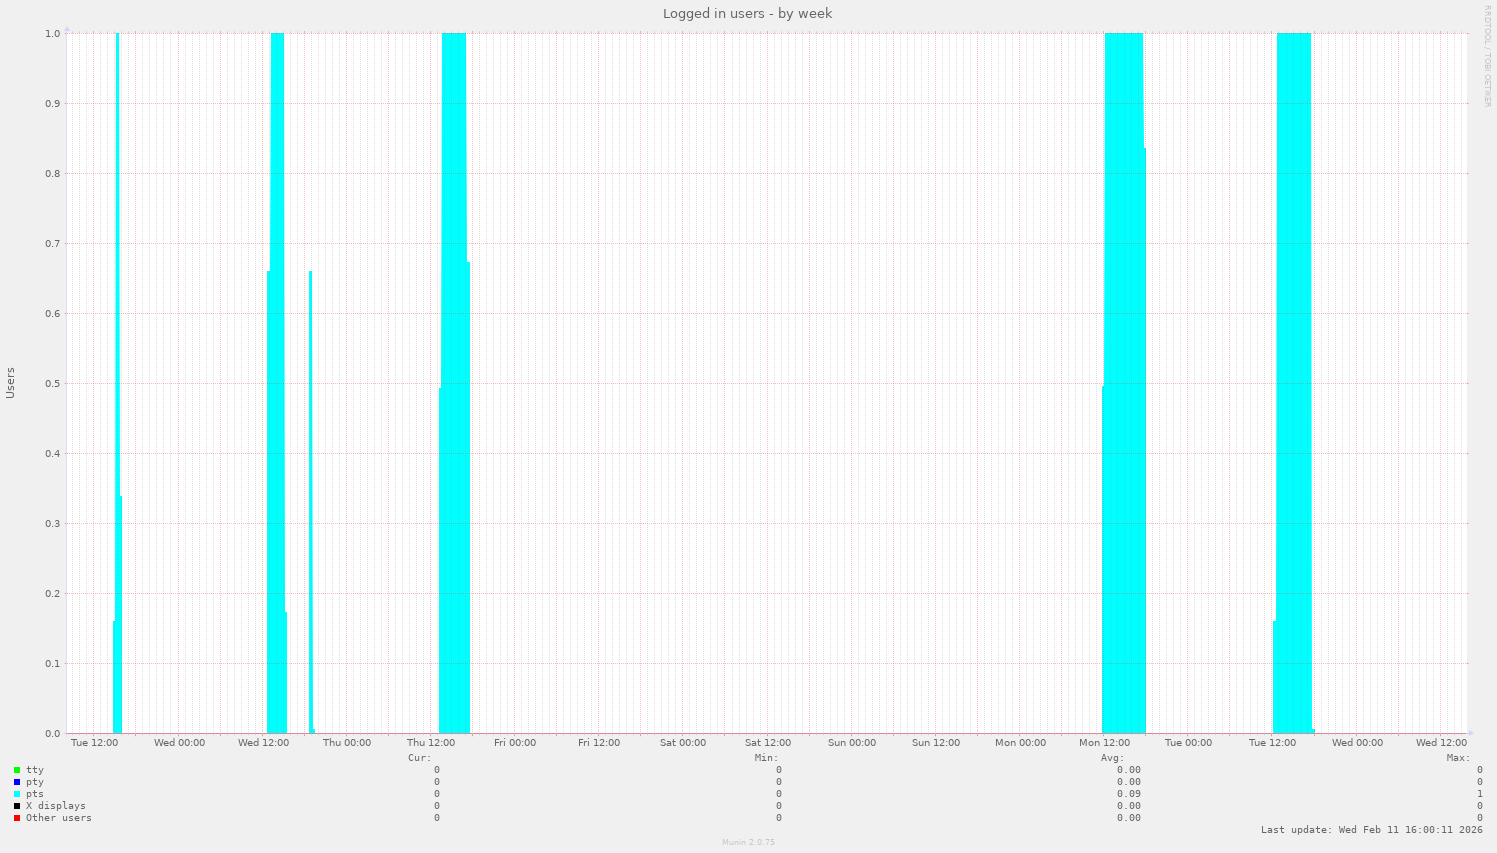
Task: Click the blue pty legend swatch
Action: click(x=17, y=782)
